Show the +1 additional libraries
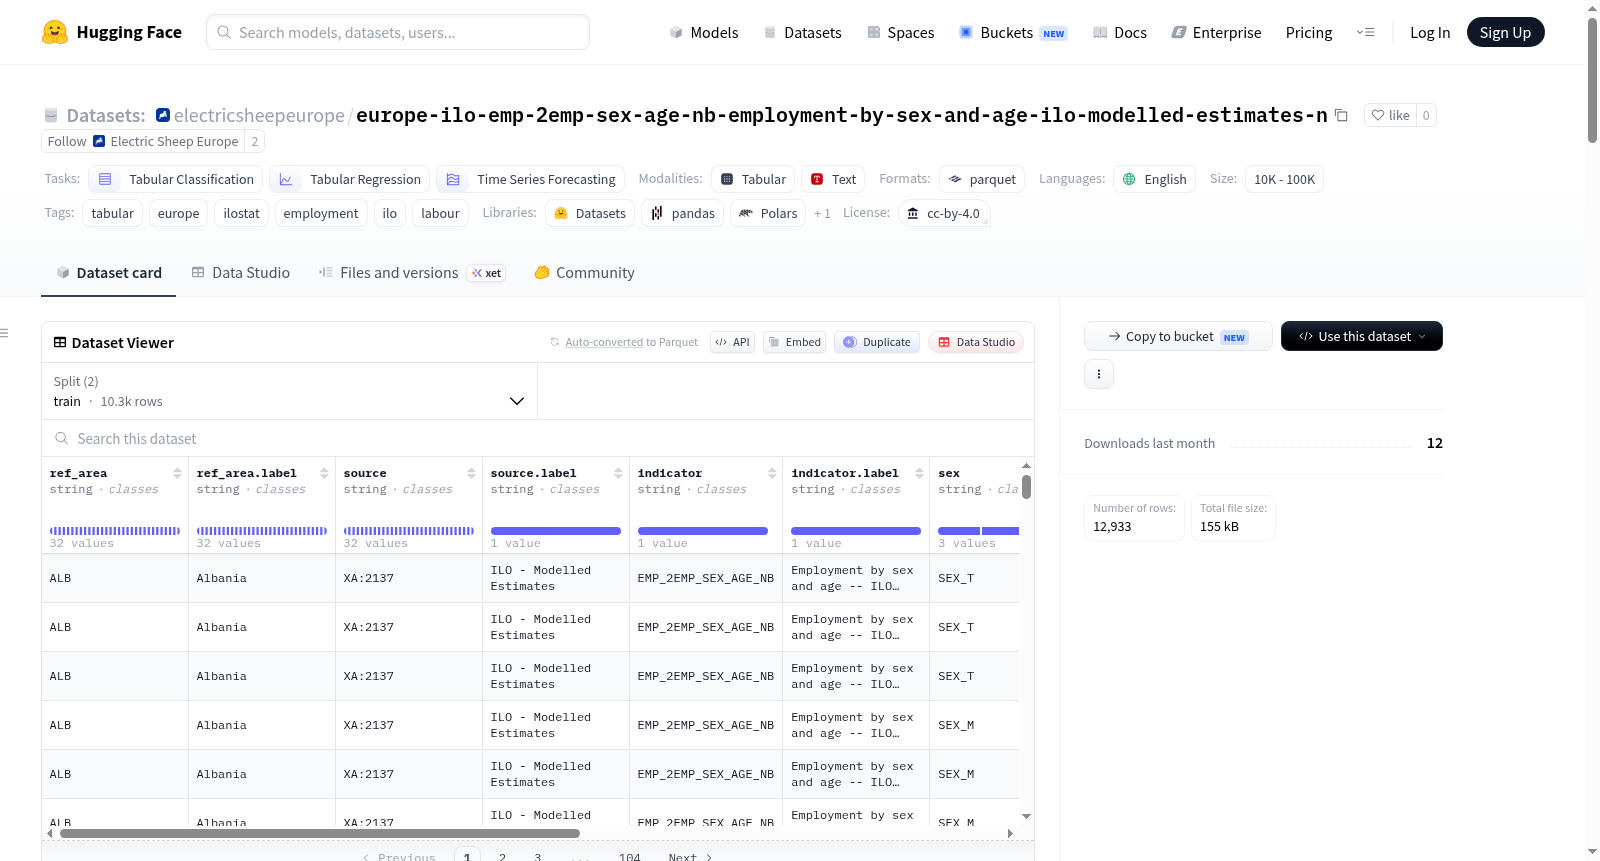The image size is (1600, 861). (x=822, y=213)
